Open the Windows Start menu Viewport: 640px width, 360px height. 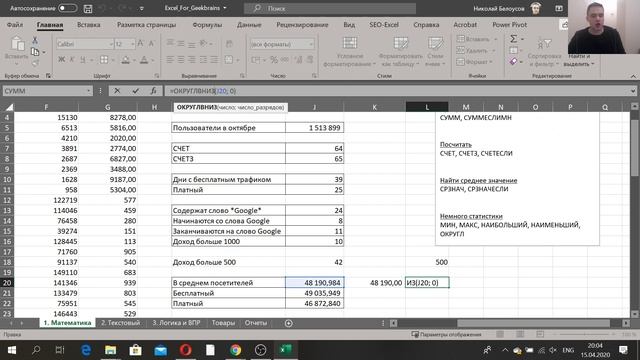pyautogui.click(x=11, y=350)
